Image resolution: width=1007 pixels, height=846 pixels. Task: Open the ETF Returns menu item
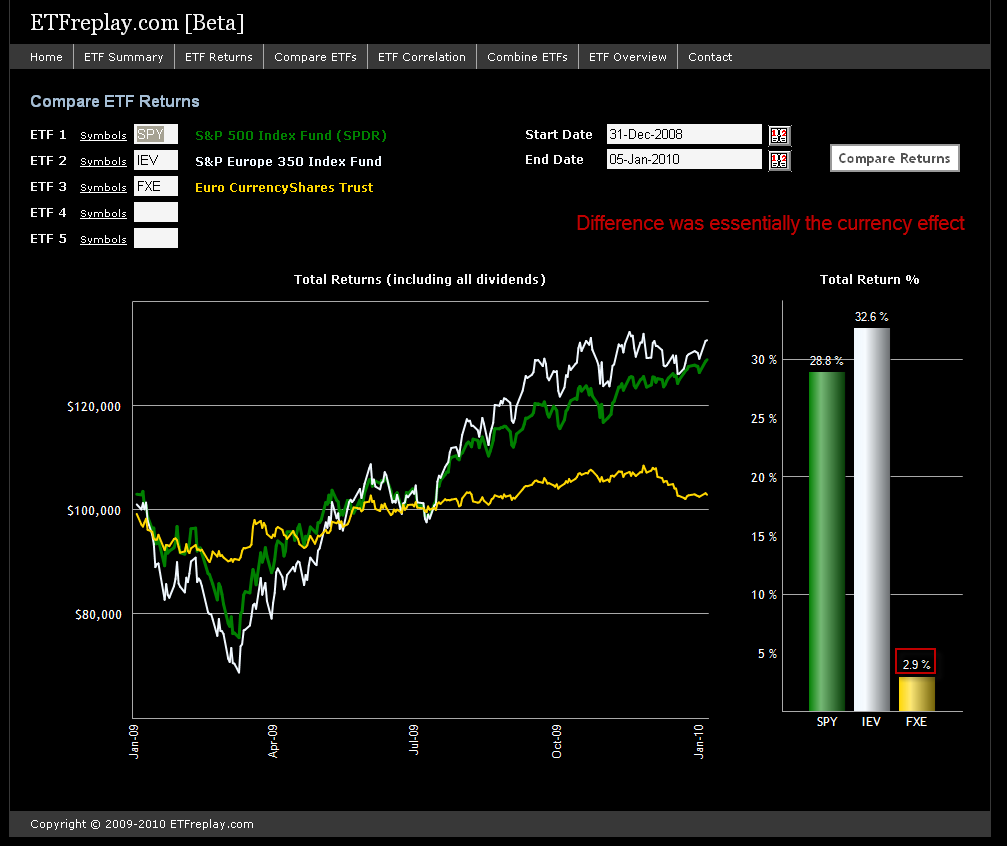point(218,57)
